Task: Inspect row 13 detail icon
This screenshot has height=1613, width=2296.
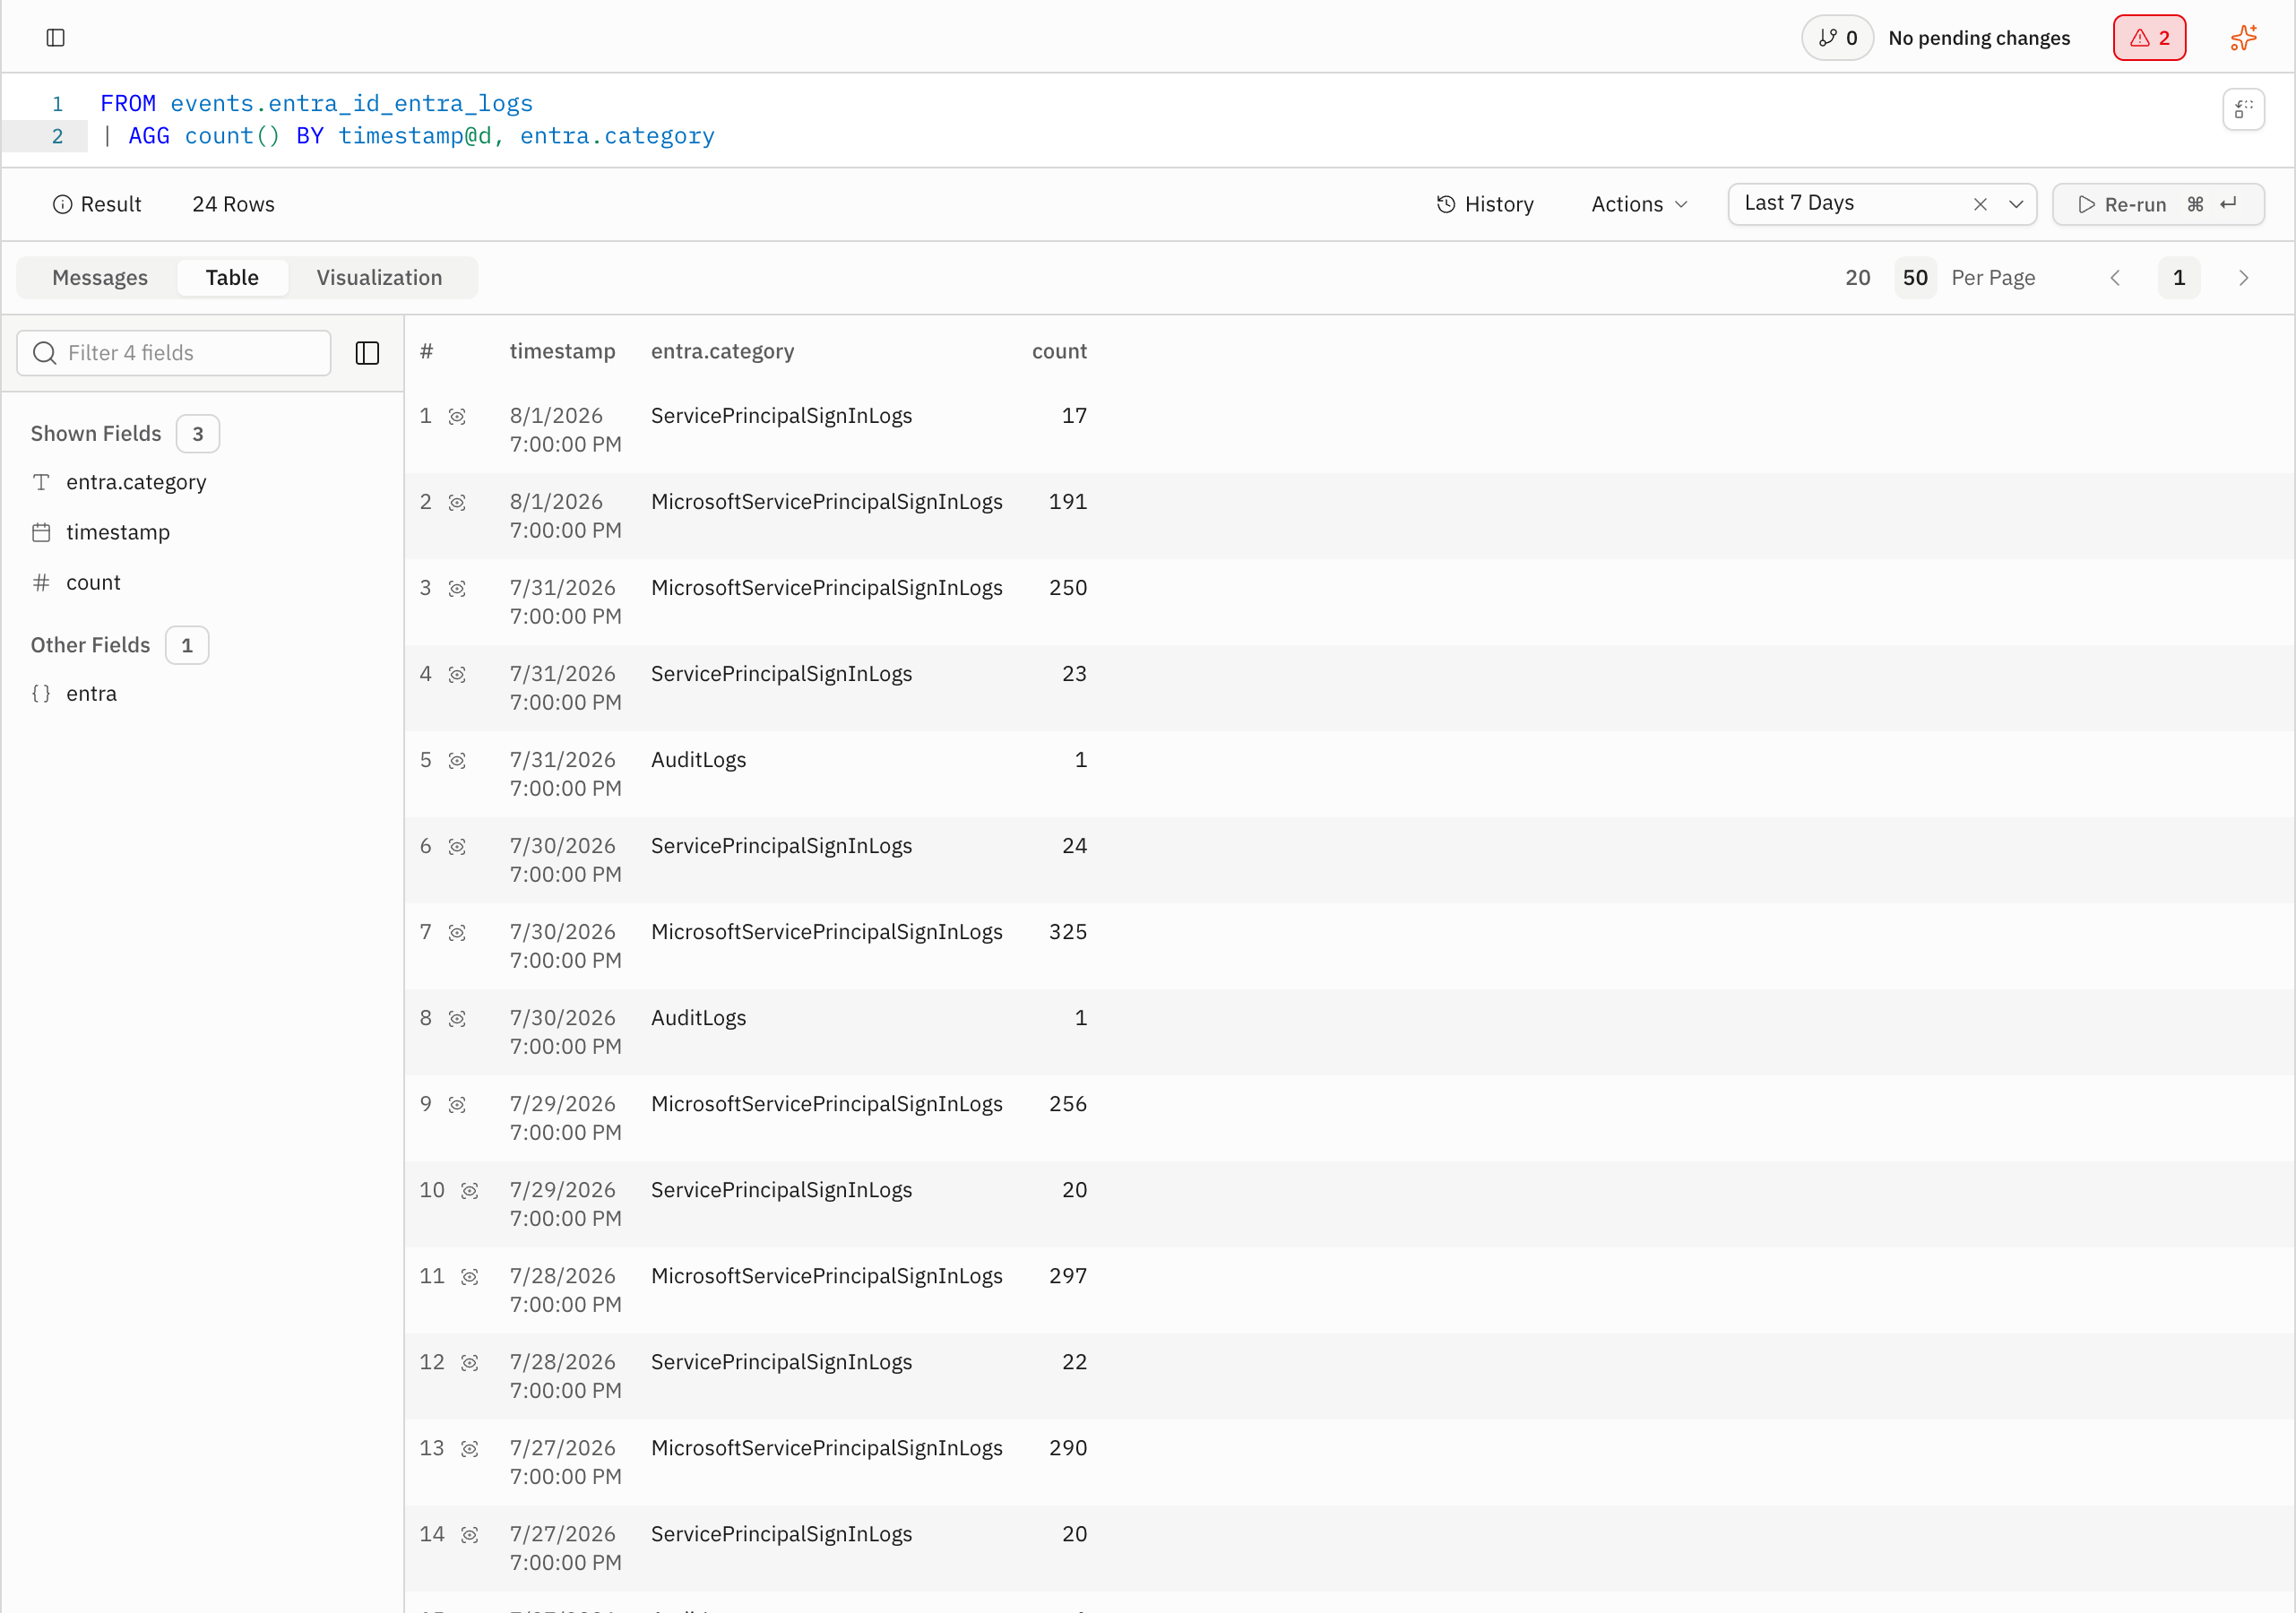Action: pos(470,1449)
